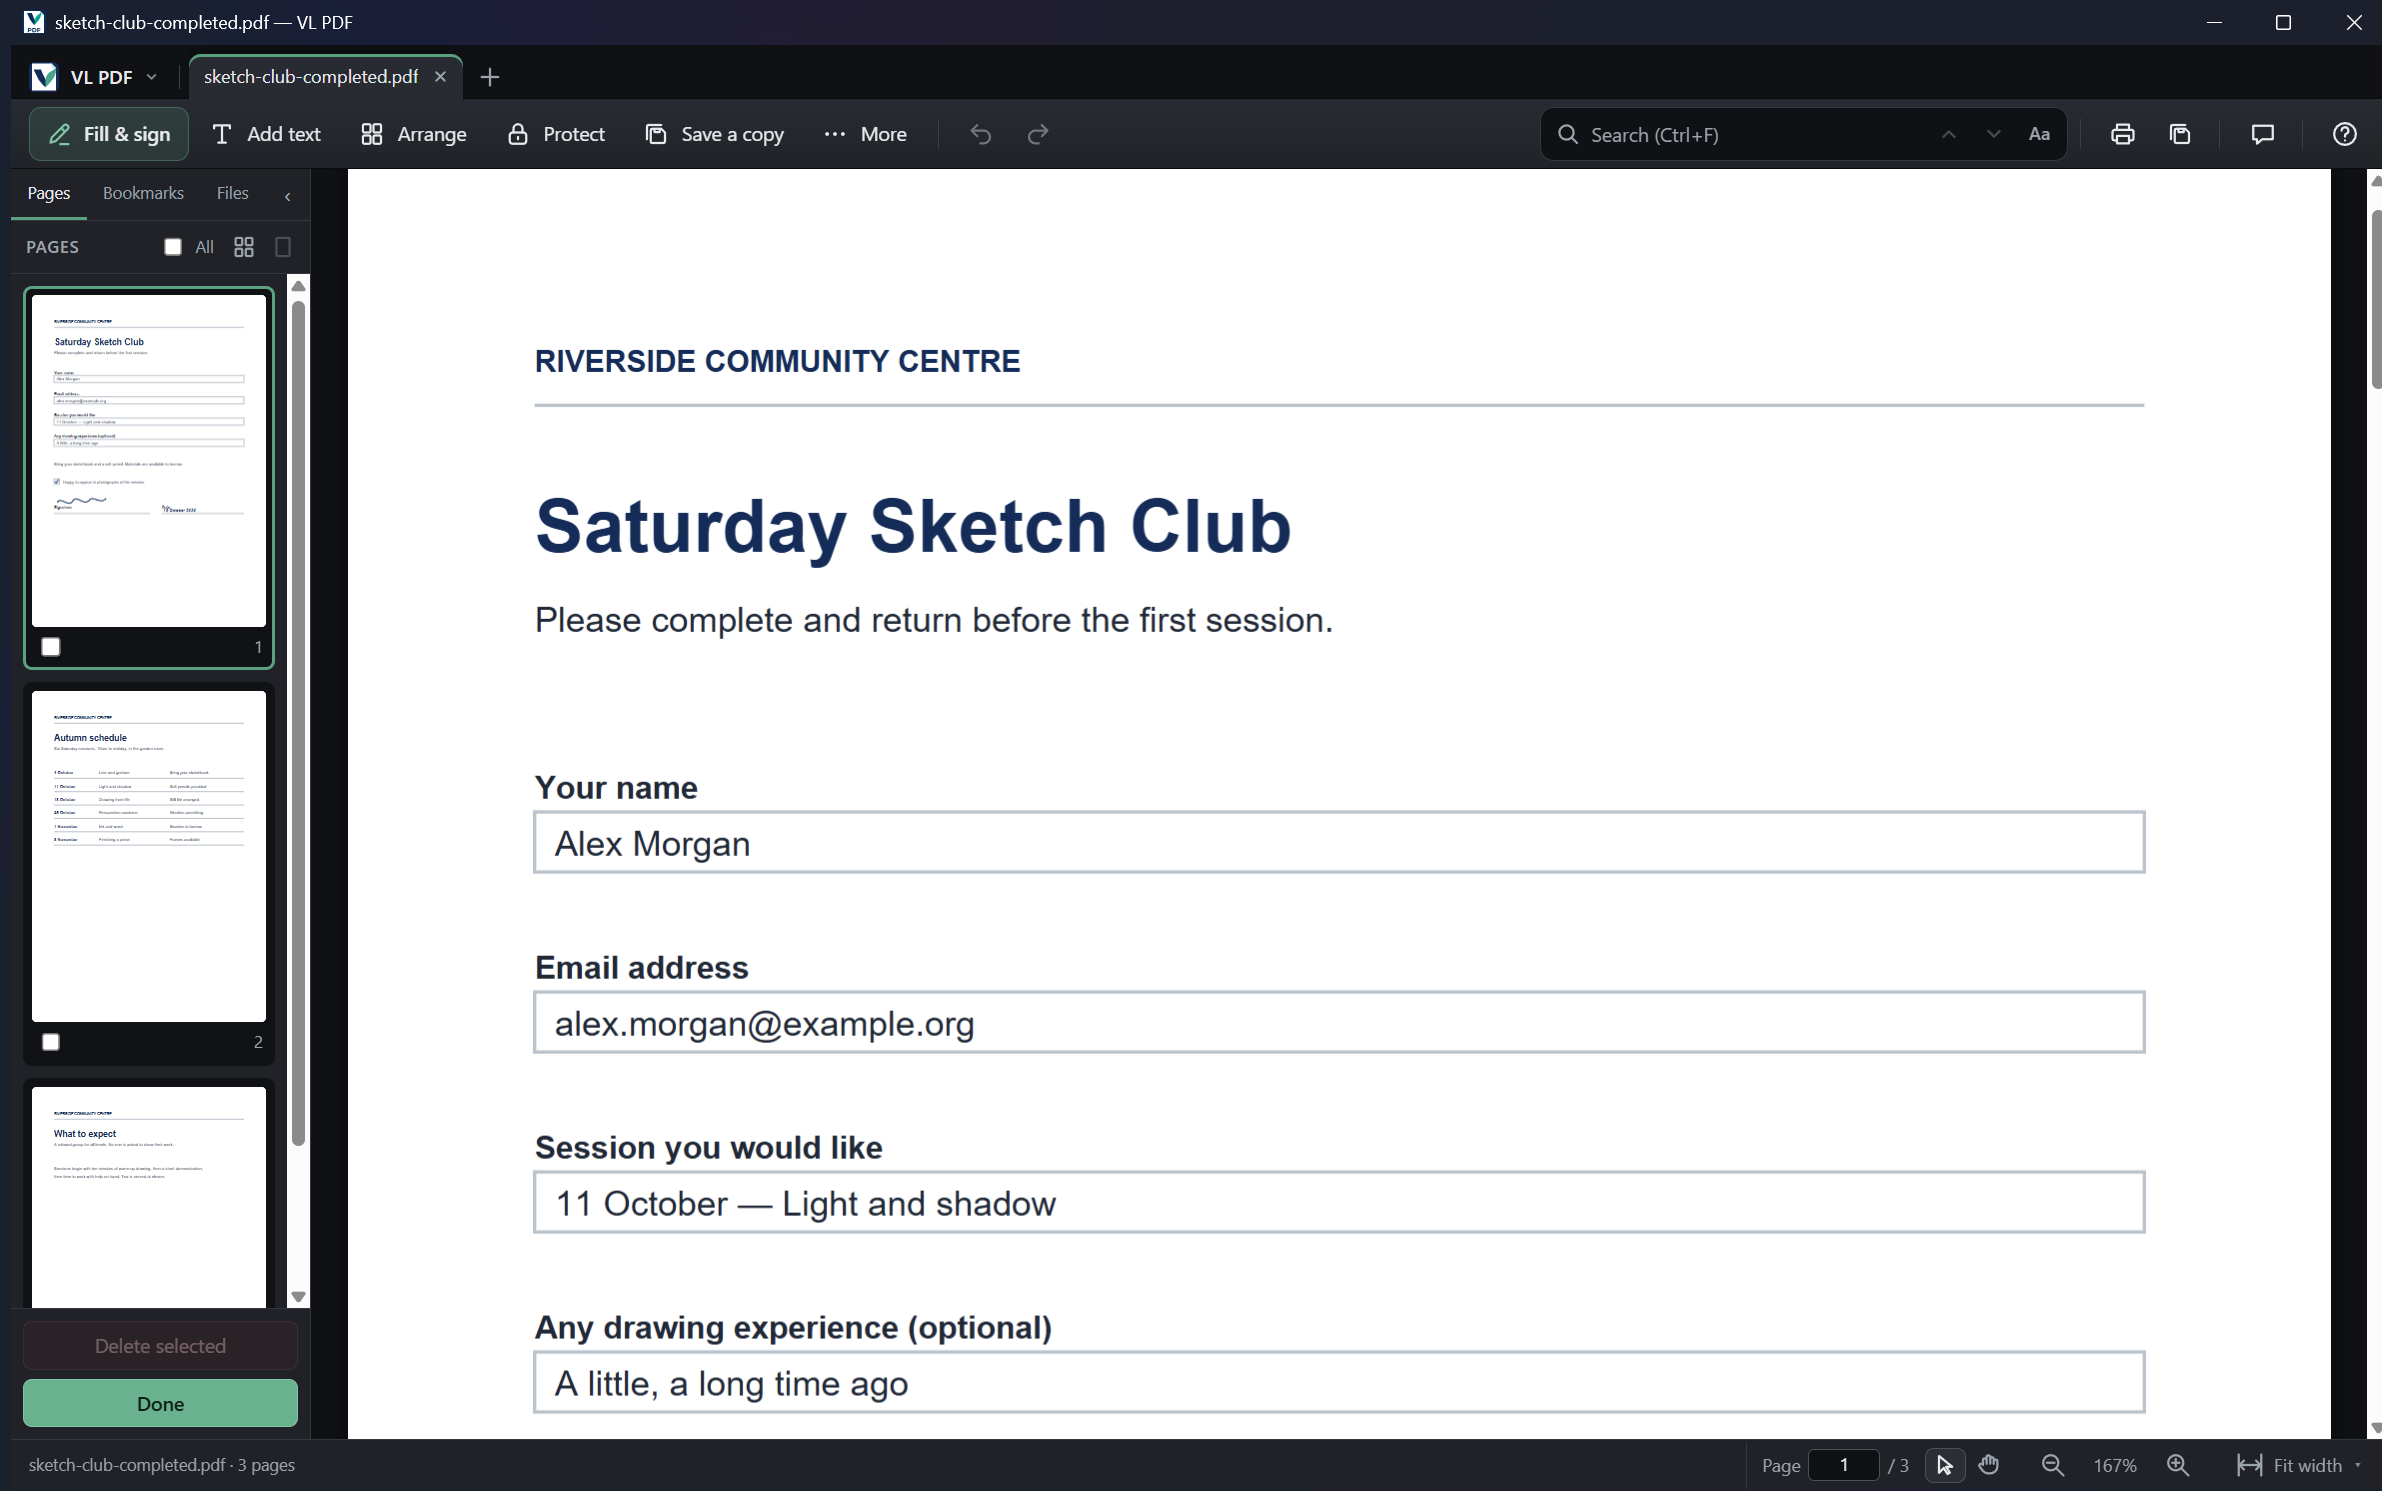2382x1491 pixels.
Task: Click the 167% zoom level value
Action: [2115, 1465]
